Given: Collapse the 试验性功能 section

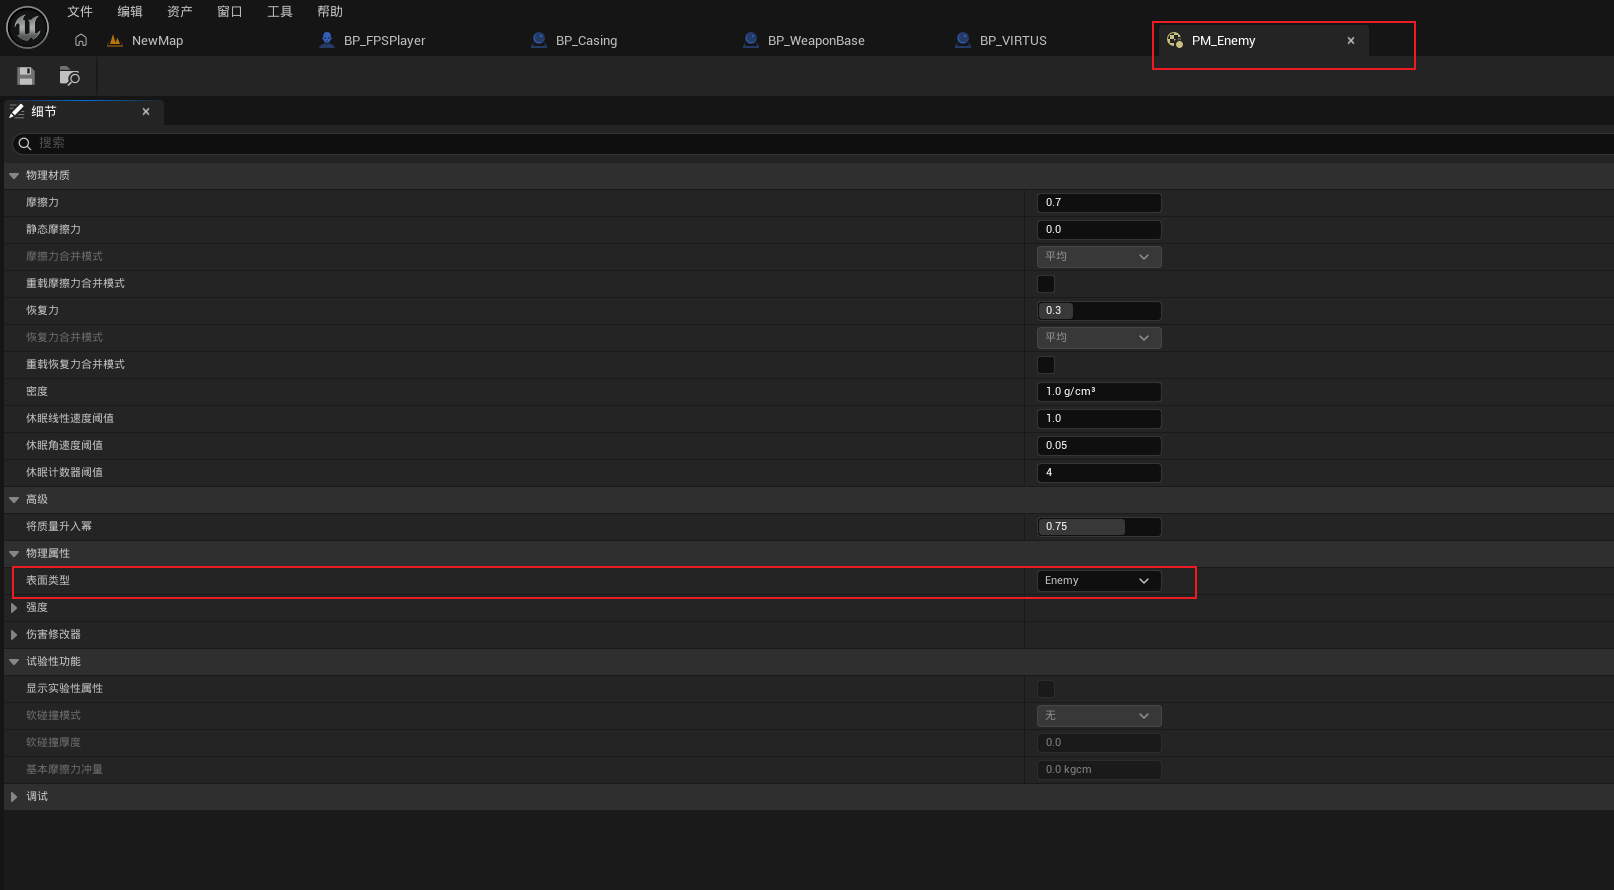Looking at the screenshot, I should coord(14,662).
